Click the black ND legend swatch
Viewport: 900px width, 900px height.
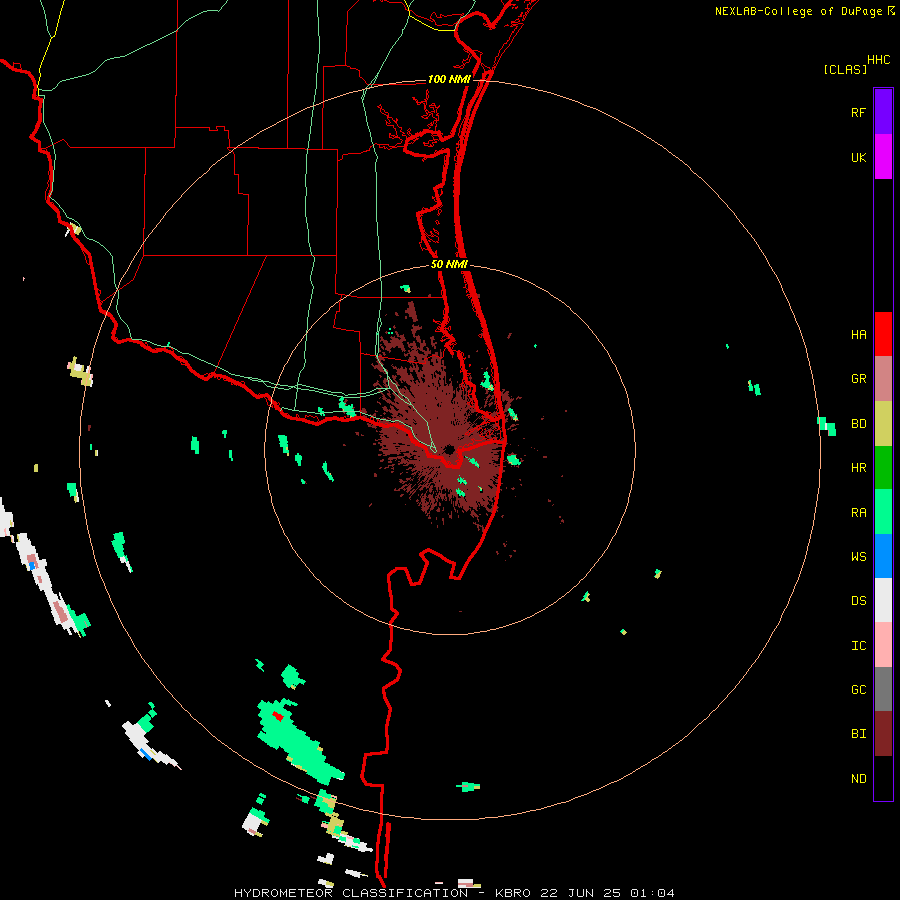tap(883, 778)
